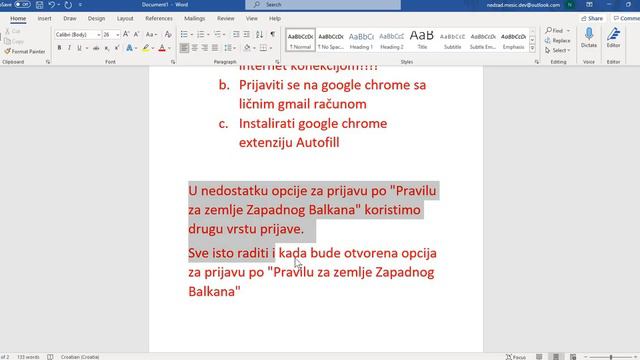
Task: Click the Croatian language status indicator
Action: click(80, 357)
